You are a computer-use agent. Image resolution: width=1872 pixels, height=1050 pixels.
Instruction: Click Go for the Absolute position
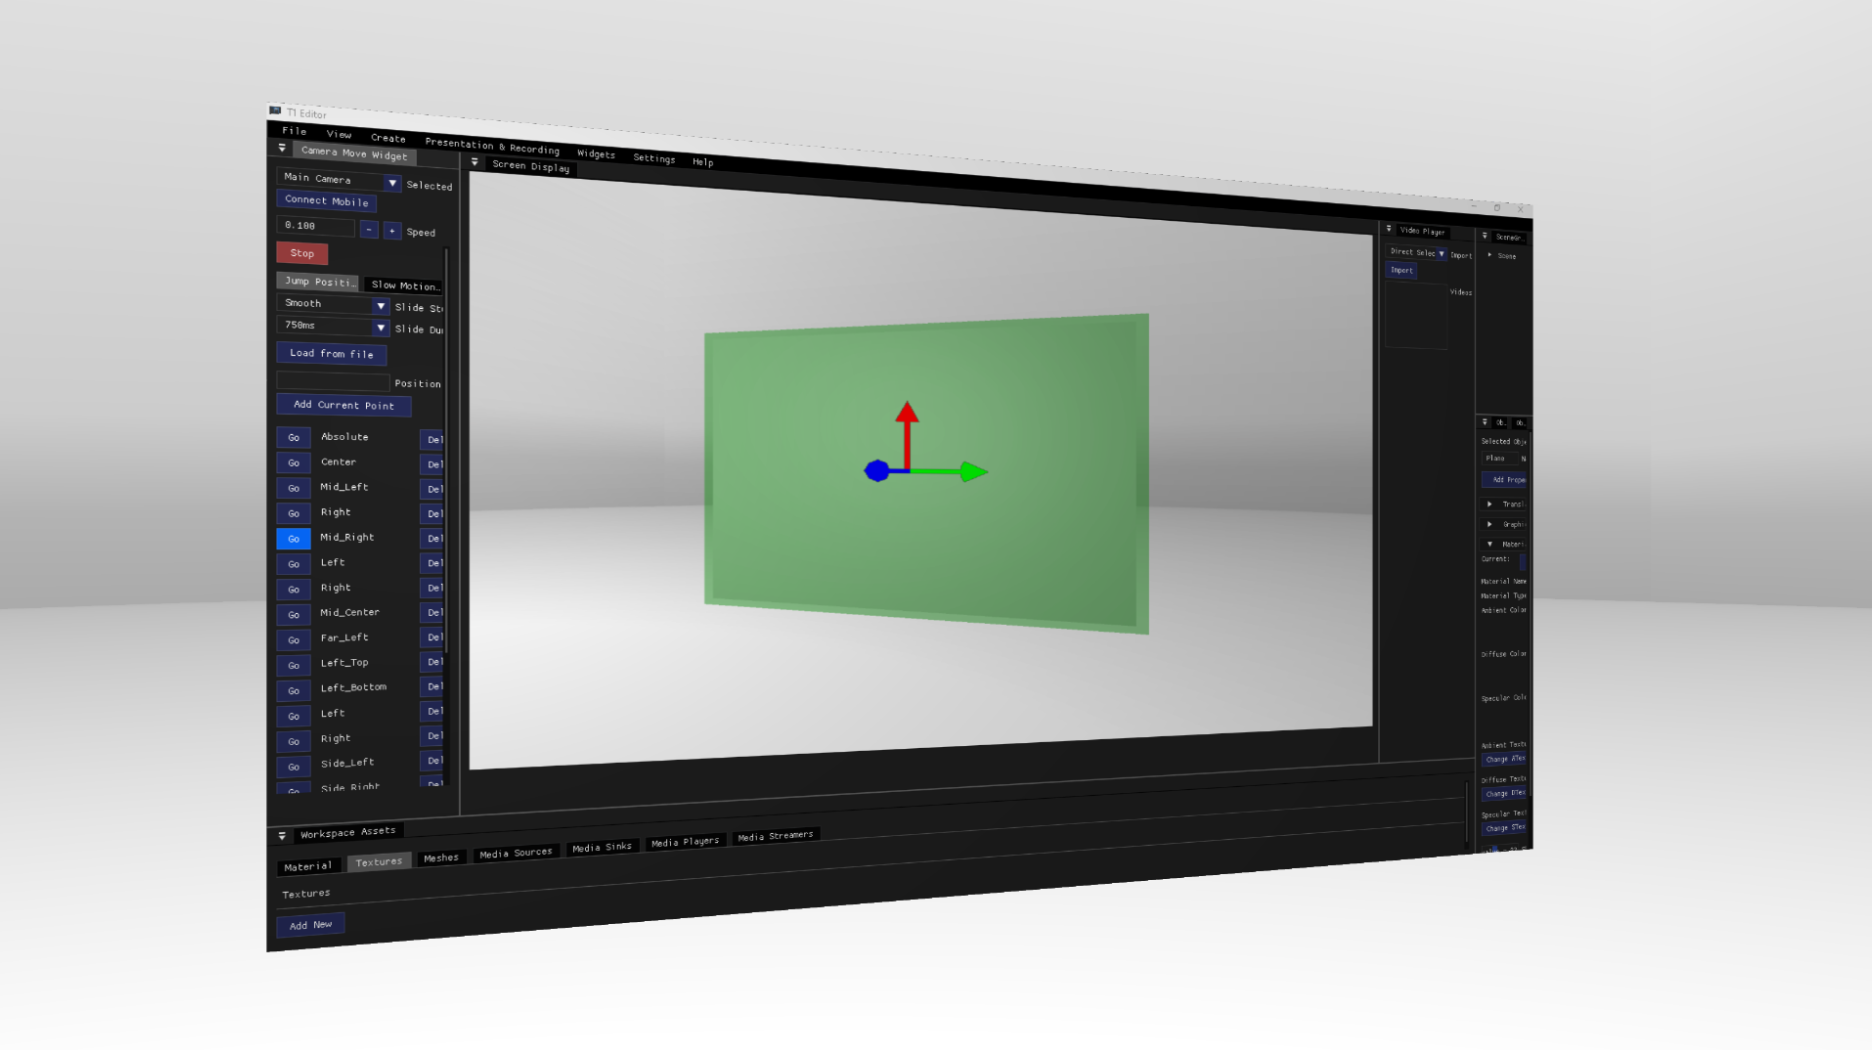coord(294,438)
